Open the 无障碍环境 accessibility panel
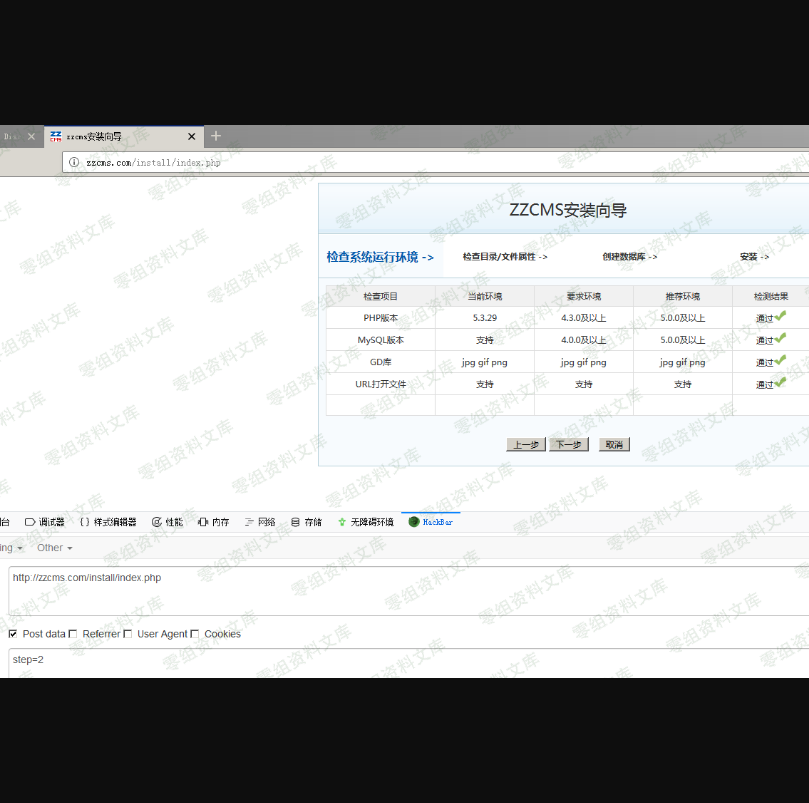This screenshot has height=803, width=809. [365, 522]
